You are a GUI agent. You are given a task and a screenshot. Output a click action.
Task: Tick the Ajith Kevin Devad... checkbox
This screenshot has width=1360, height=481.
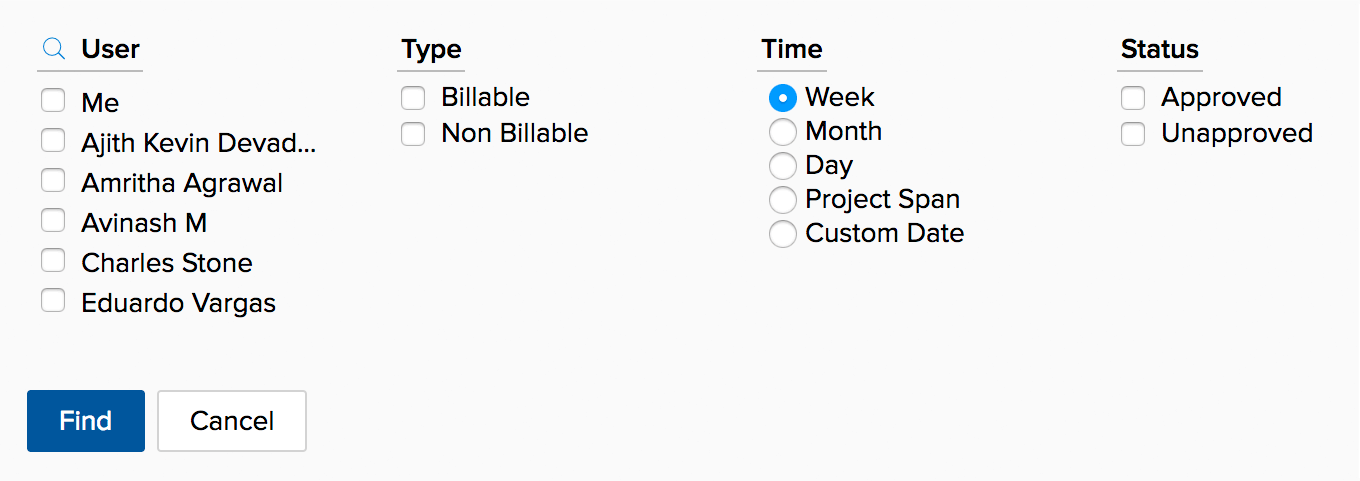click(53, 141)
